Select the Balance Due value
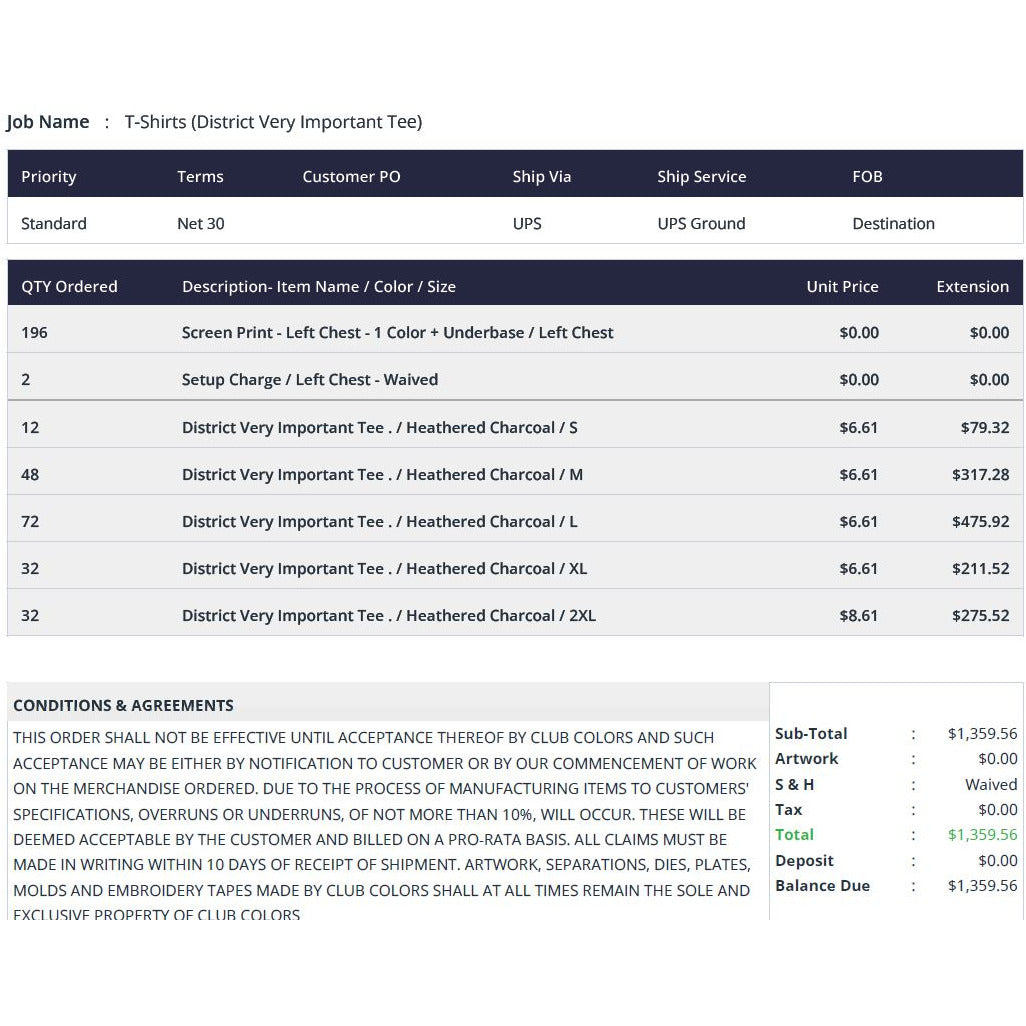 [982, 886]
